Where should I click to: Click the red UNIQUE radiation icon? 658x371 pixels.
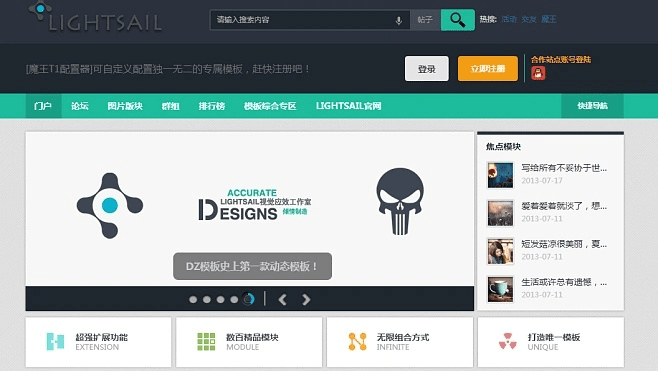pos(508,342)
